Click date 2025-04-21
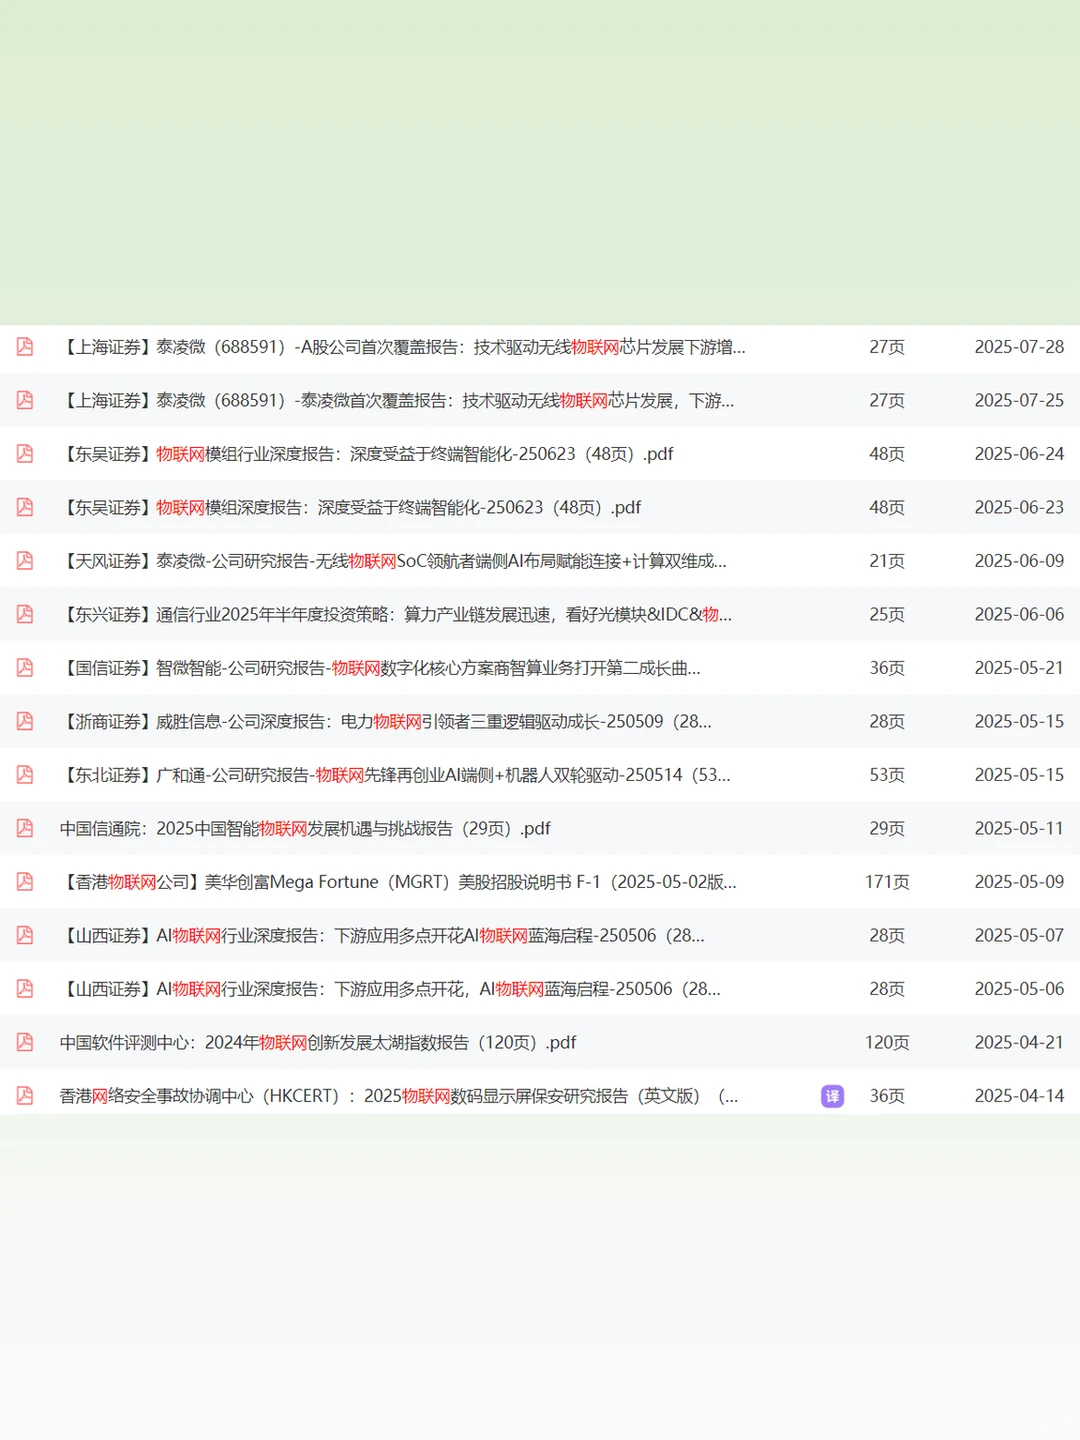Image resolution: width=1080 pixels, height=1440 pixels. (1019, 1042)
